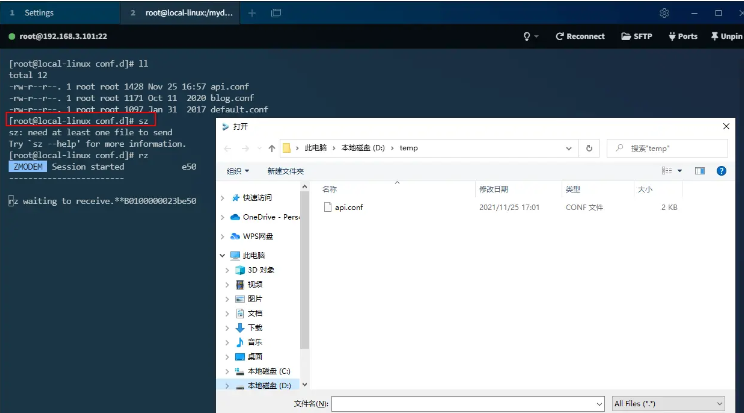Click the folder icon in address bar
Image resolution: width=744 pixels, height=413 pixels.
287,148
